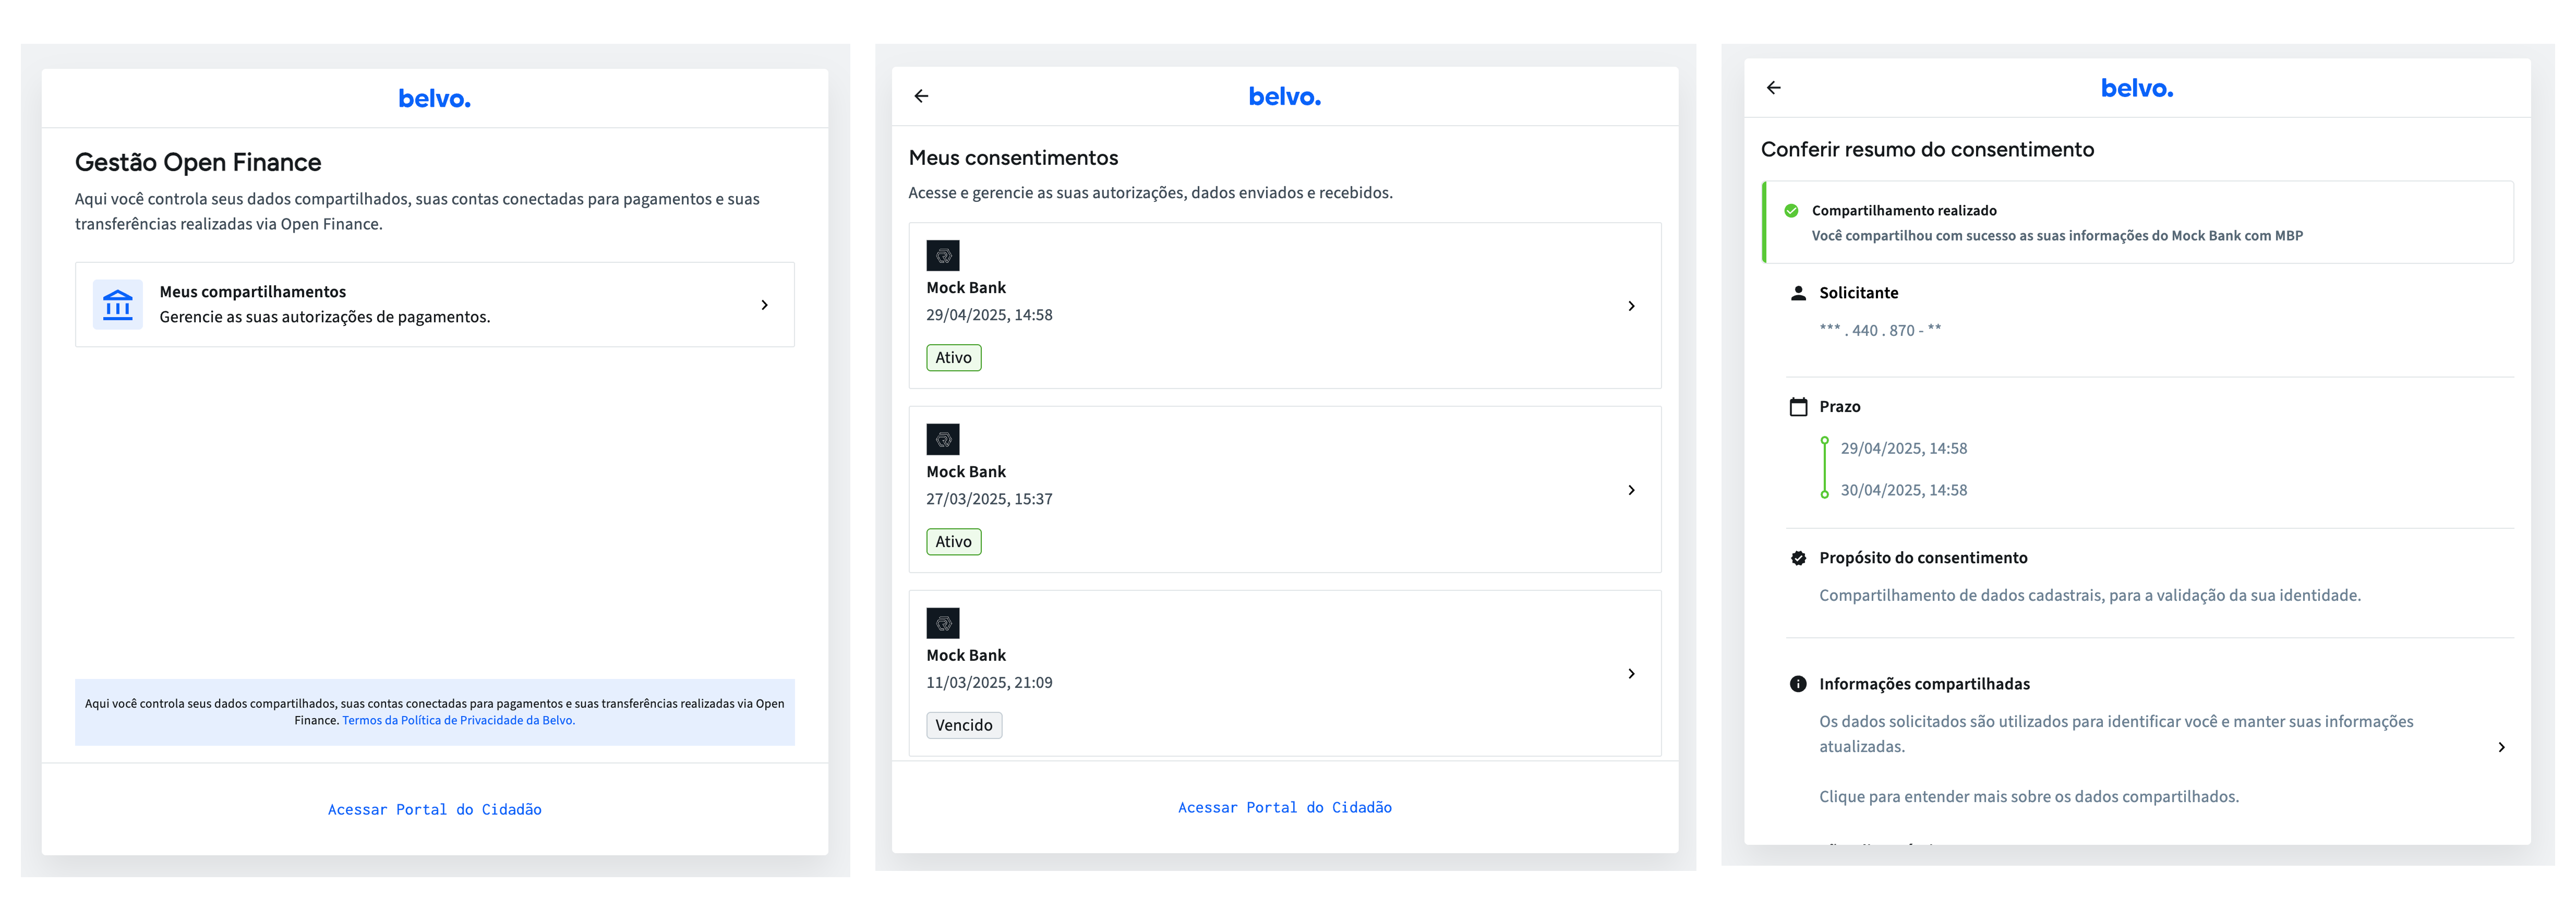
Task: Click Mock Bank logo dated 11/03/2025
Action: coord(942,623)
